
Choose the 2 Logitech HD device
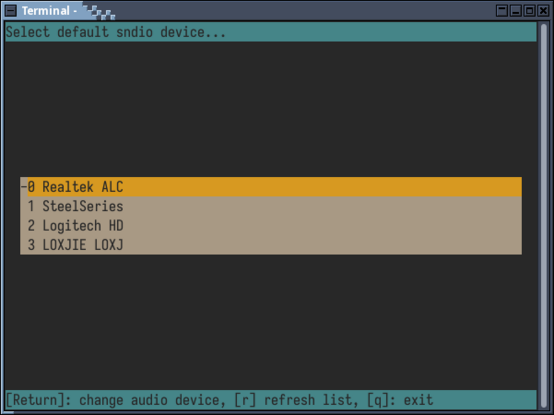pyautogui.click(x=271, y=226)
